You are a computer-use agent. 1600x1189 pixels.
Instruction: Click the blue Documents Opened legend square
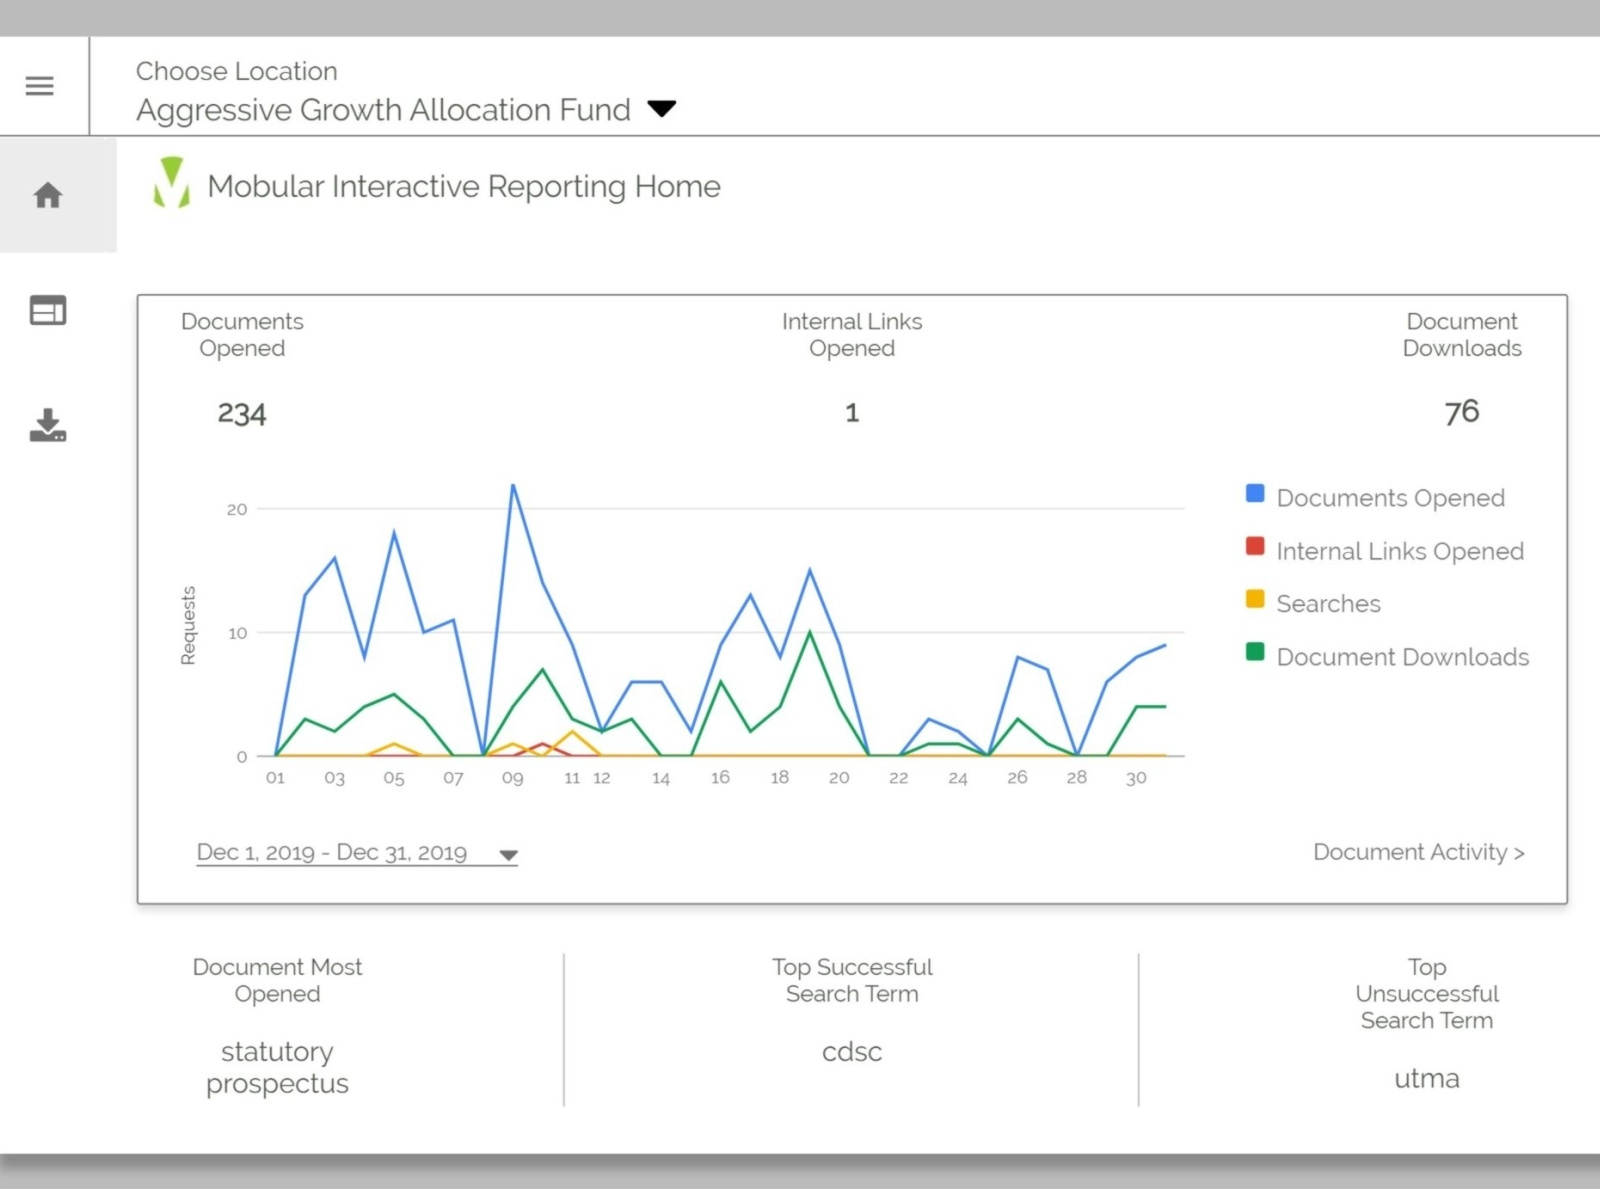[1253, 492]
